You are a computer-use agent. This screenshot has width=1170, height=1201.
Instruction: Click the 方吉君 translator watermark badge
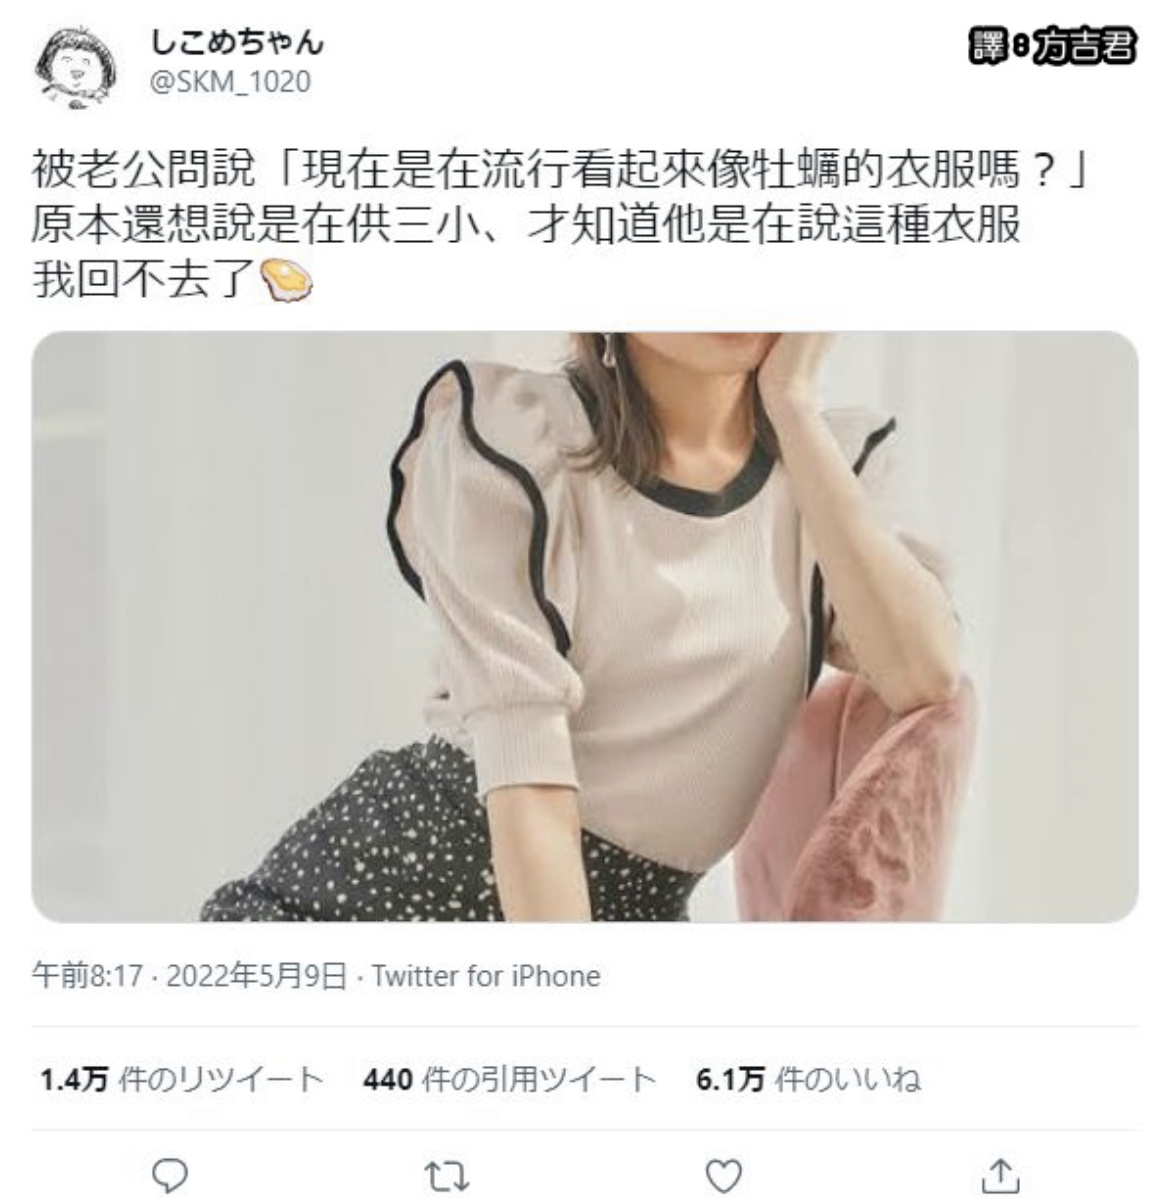coord(1053,47)
